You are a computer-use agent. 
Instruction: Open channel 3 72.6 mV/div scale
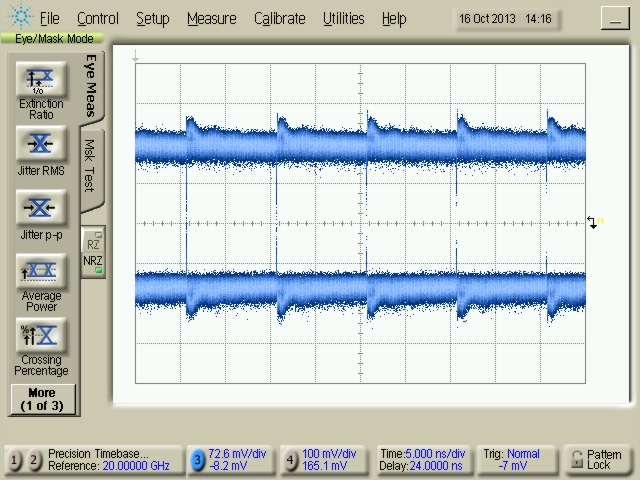pyautogui.click(x=237, y=453)
